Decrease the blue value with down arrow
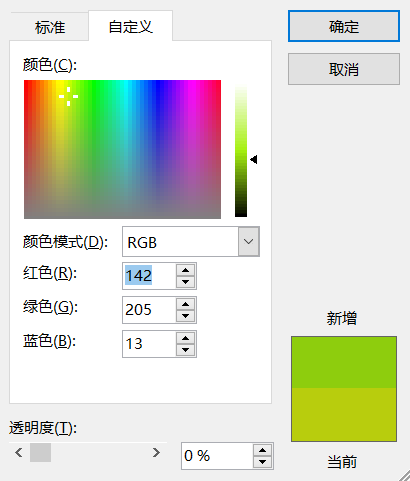Viewport: 410px width, 481px height. coord(186,350)
